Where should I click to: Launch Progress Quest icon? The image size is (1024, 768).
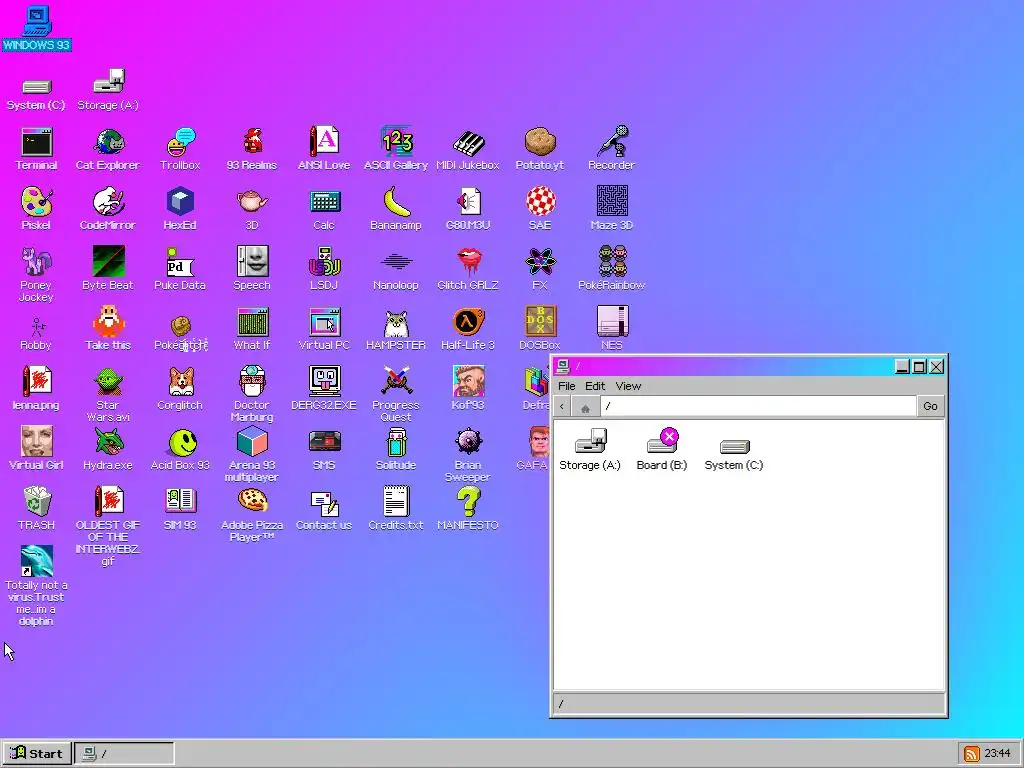[x=396, y=394]
